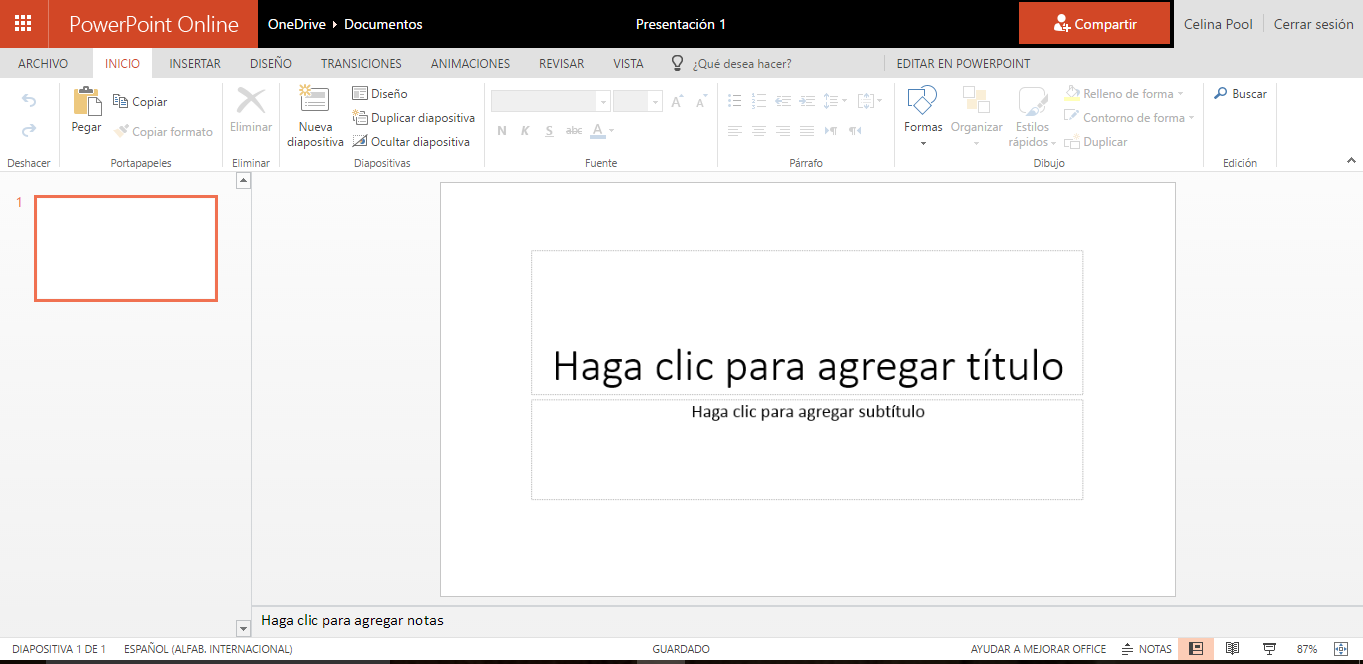Click fit slide to window icon
The width and height of the screenshot is (1363, 664).
pyautogui.click(x=1341, y=649)
